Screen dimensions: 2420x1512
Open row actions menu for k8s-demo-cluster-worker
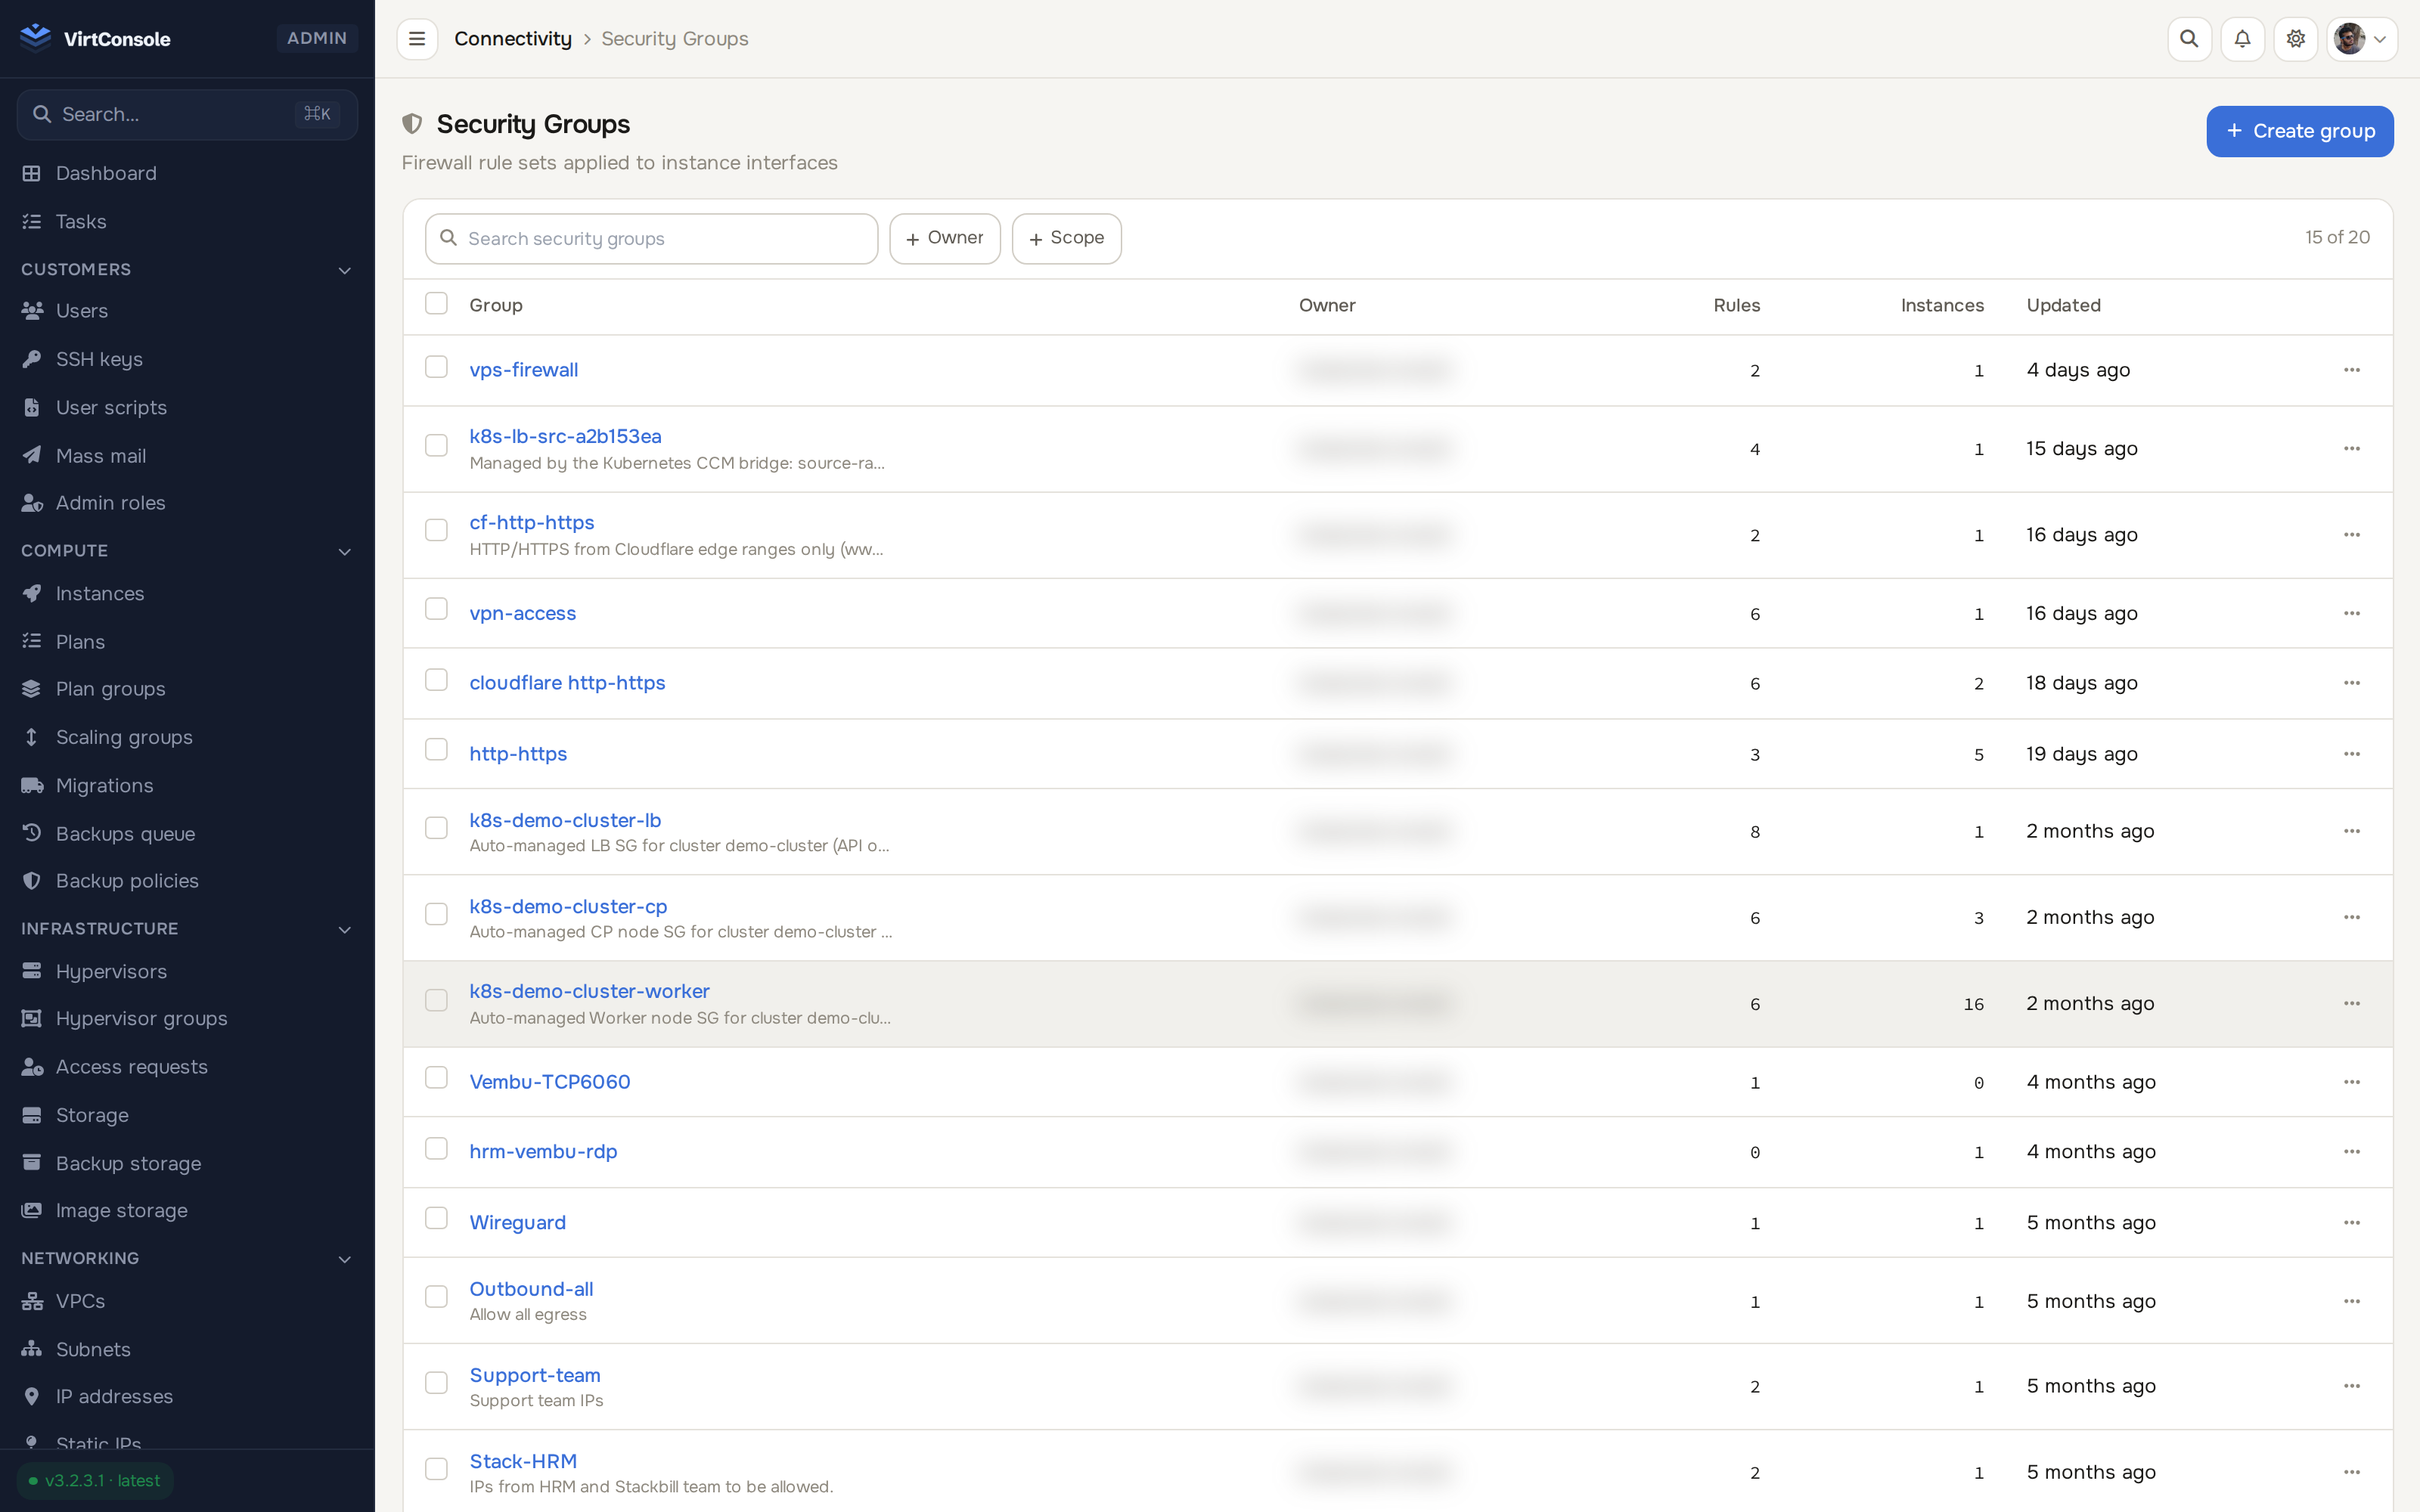2351,1003
